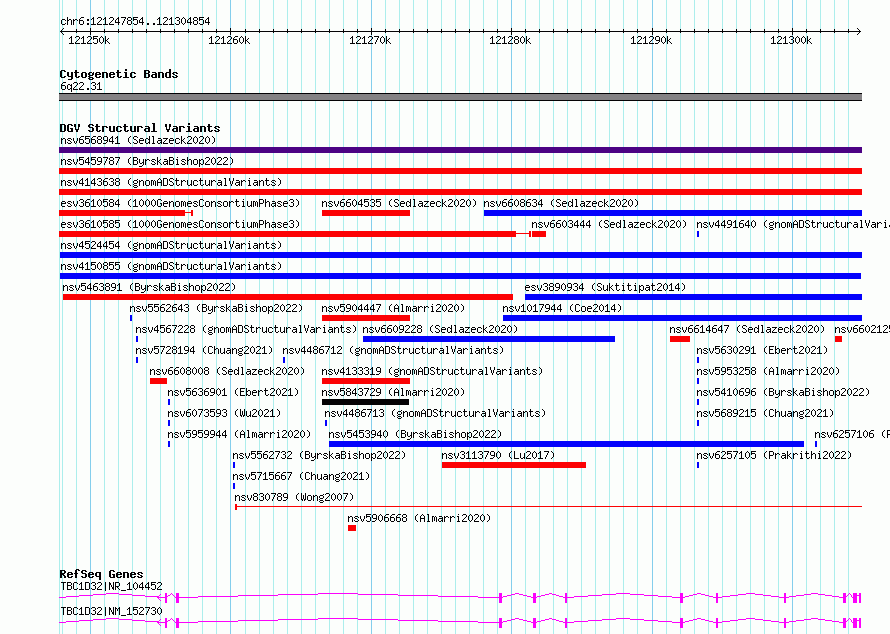Open nsv4524454 (gnomADStructuralVariants) label
The height and width of the screenshot is (634, 890).
pyautogui.click(x=171, y=245)
